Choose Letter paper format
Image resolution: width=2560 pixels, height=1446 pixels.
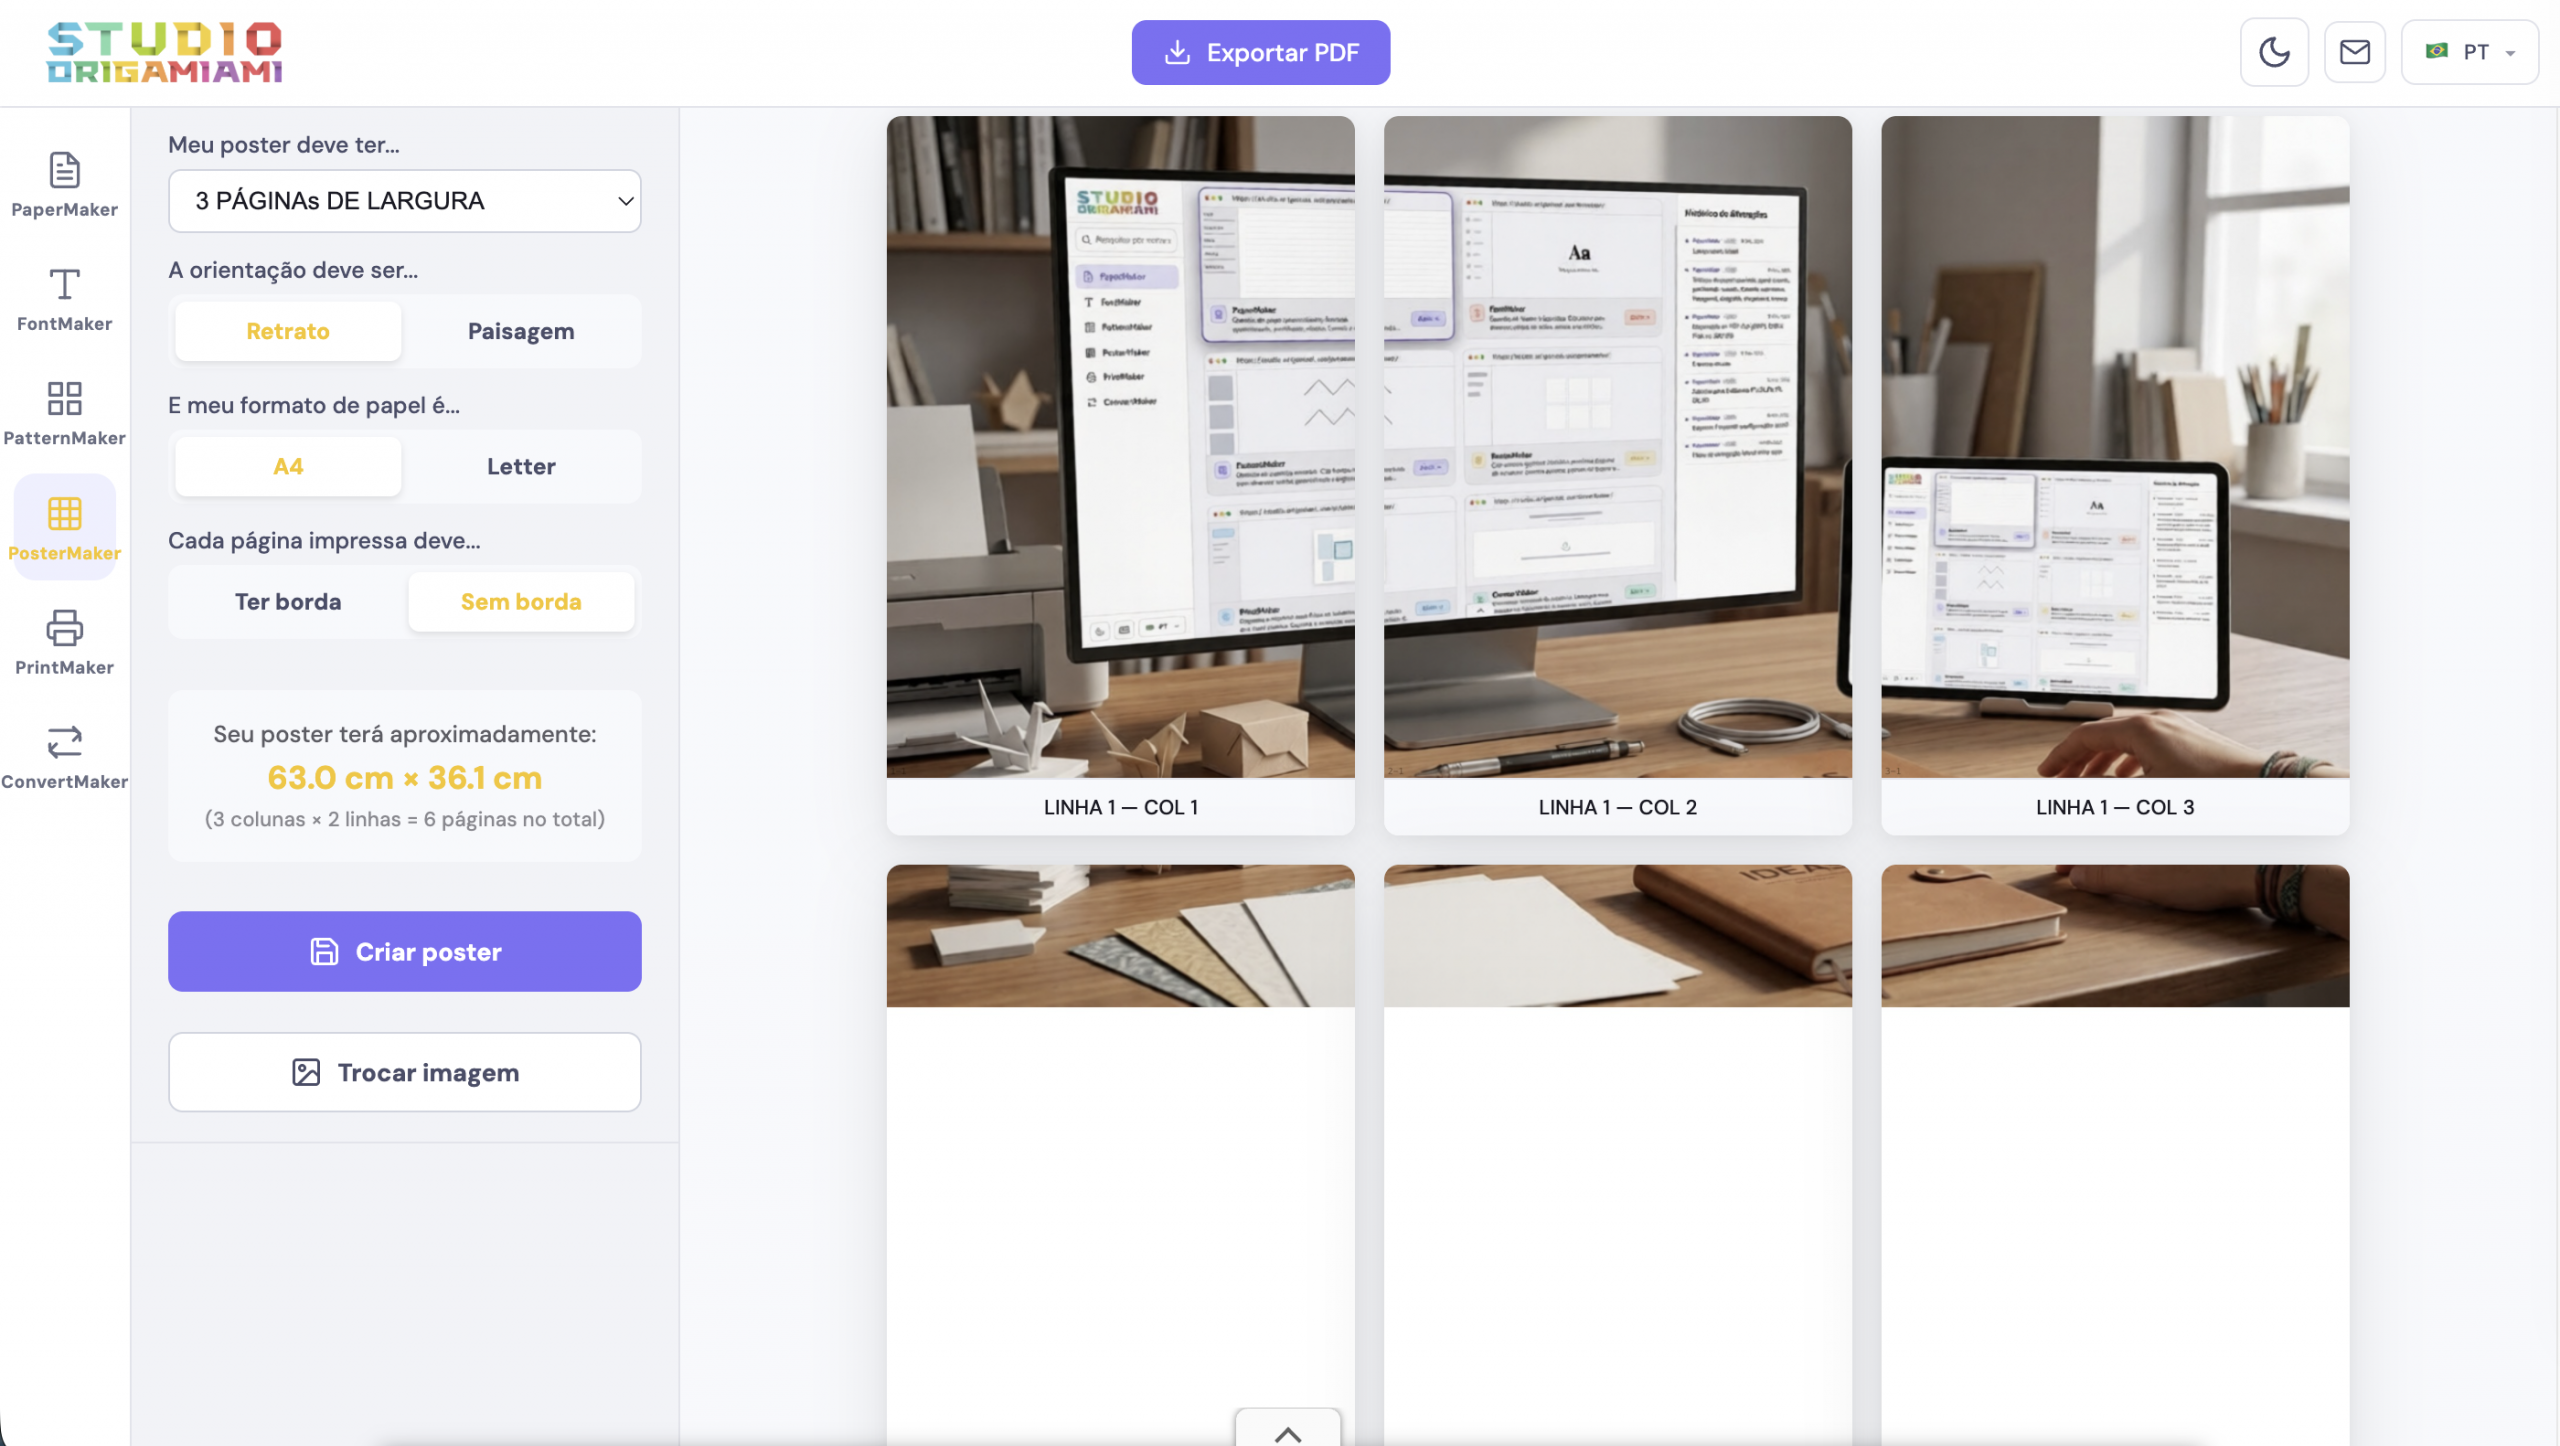[521, 466]
